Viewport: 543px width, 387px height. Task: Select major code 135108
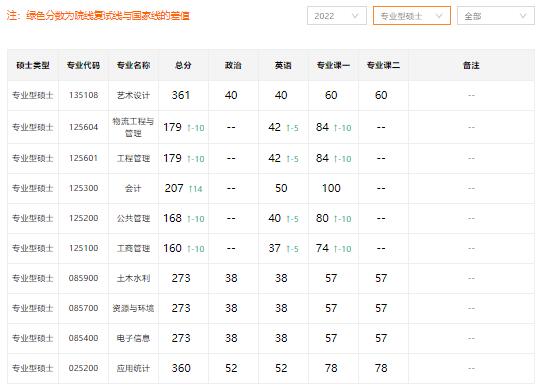coord(83,95)
